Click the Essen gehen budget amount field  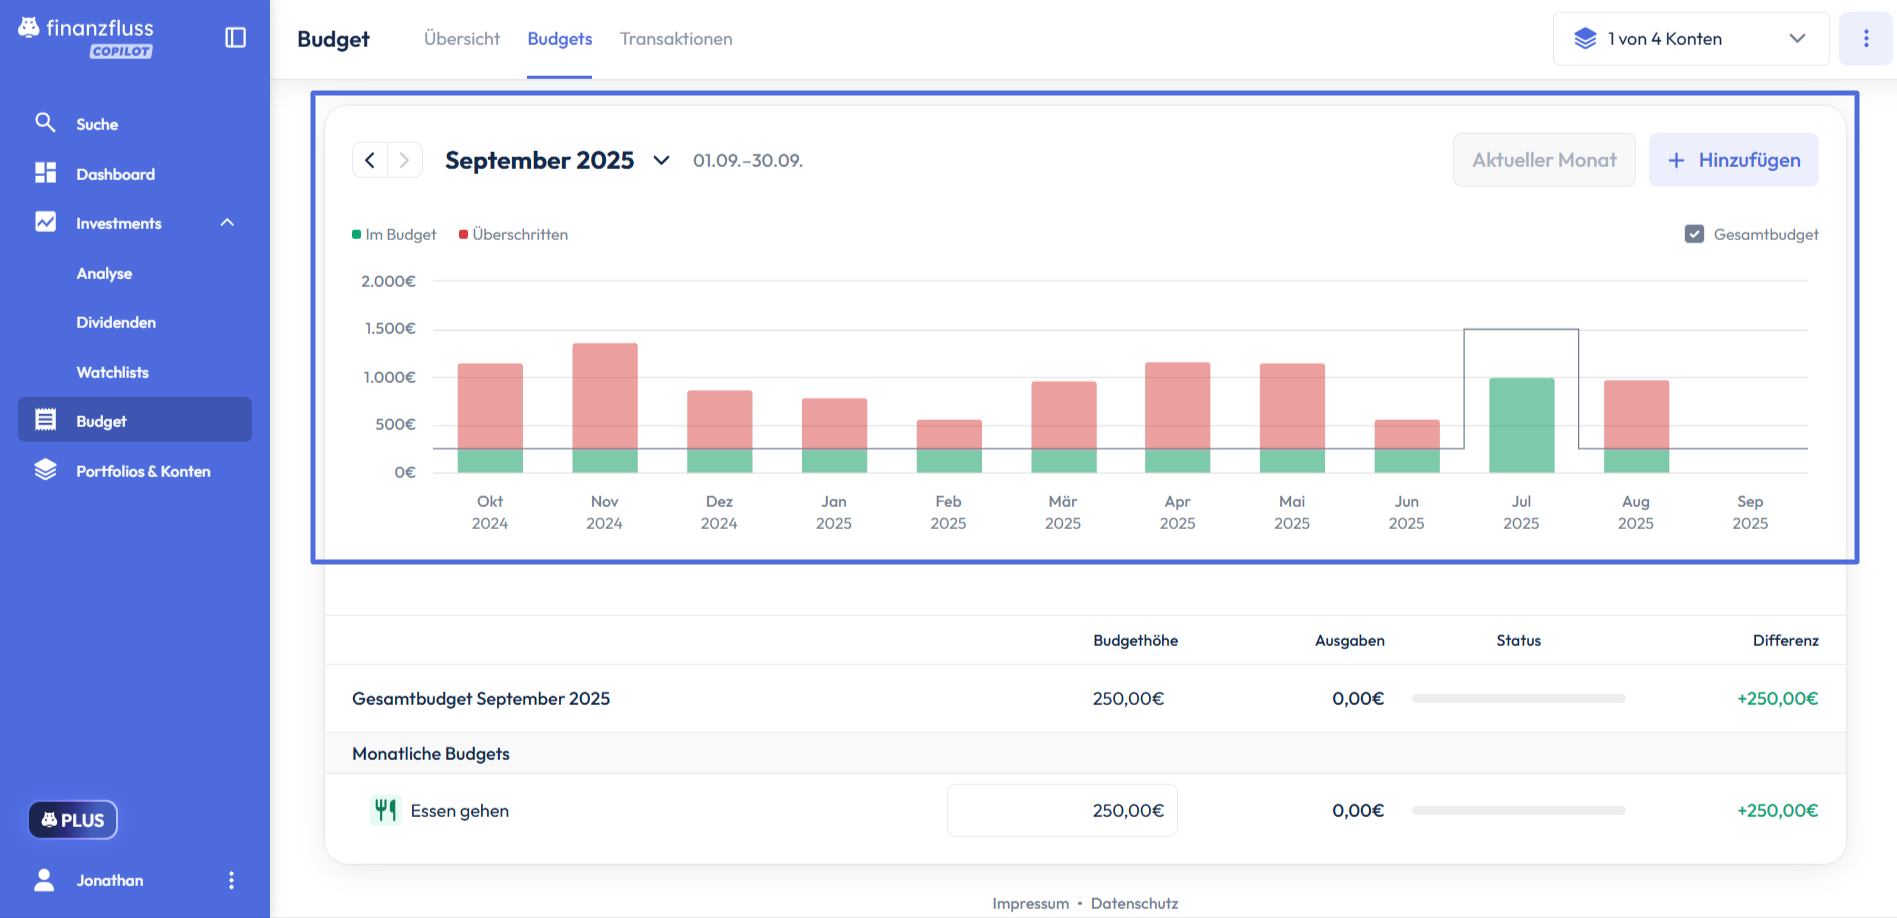[1062, 810]
